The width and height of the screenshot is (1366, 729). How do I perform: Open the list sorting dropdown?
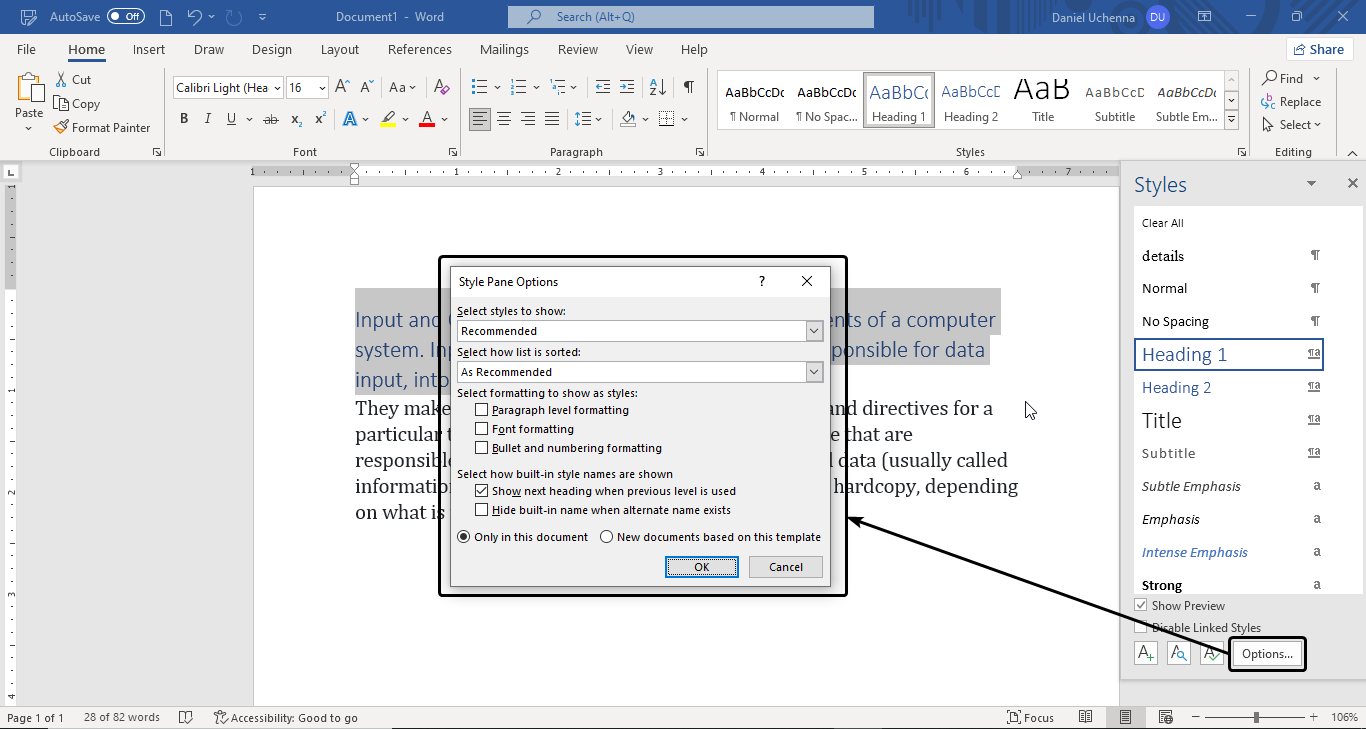[813, 372]
